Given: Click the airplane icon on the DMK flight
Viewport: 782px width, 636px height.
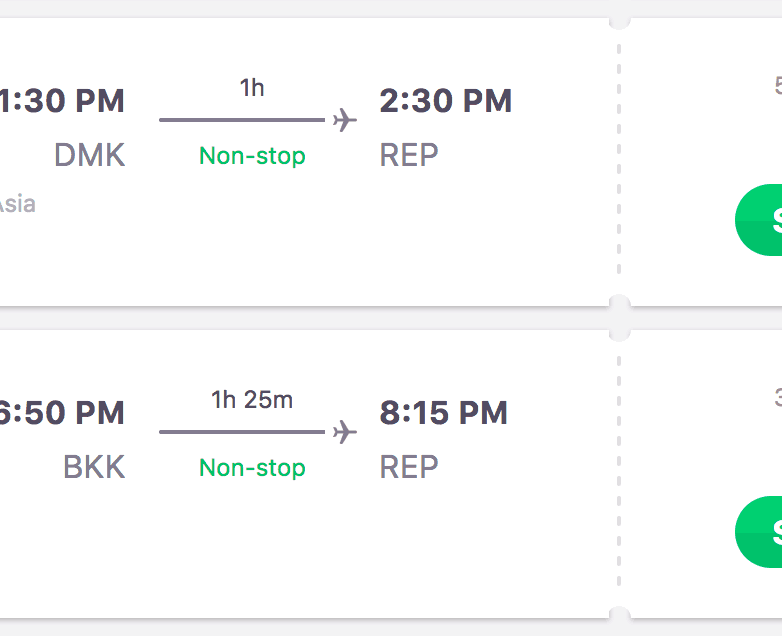Looking at the screenshot, I should coord(345,120).
